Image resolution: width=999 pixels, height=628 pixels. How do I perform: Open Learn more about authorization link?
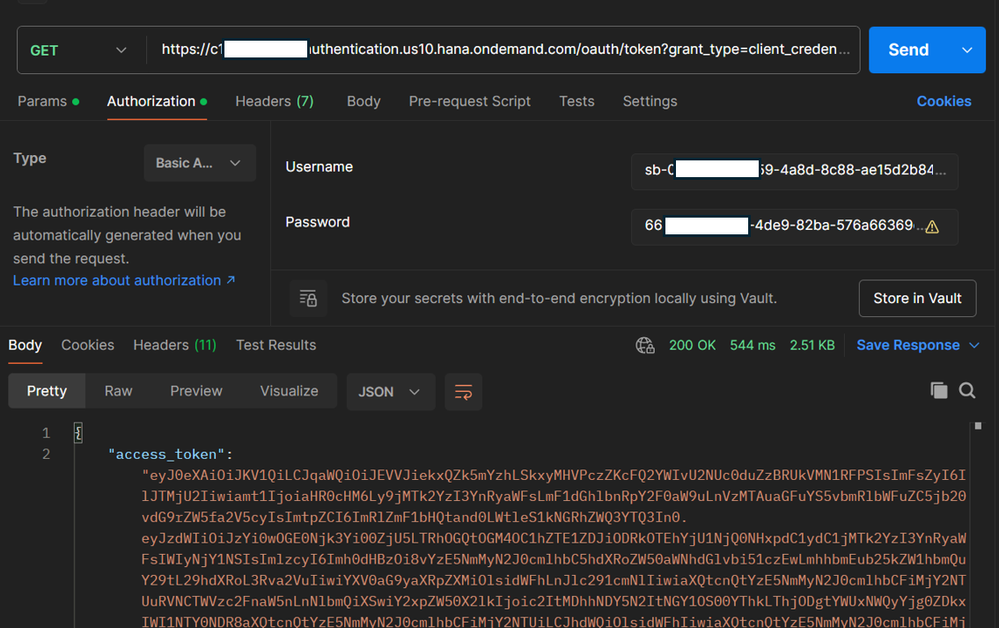coord(124,280)
